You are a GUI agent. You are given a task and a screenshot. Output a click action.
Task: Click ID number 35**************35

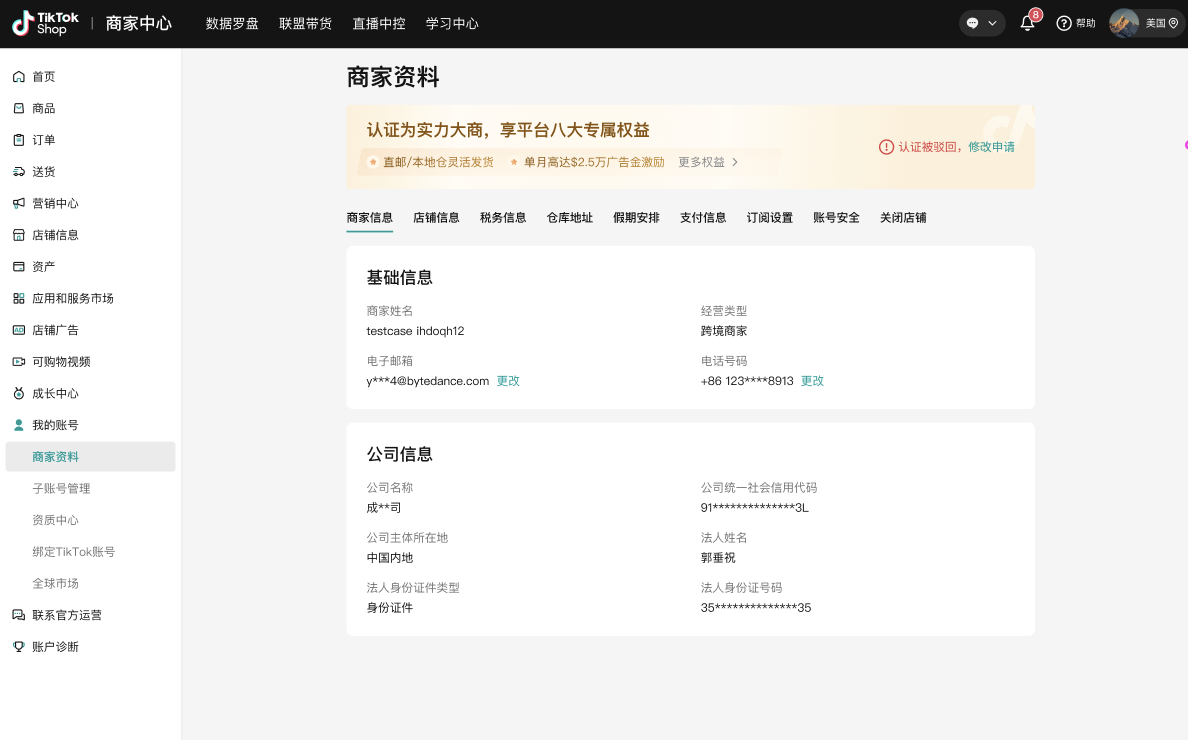point(756,608)
